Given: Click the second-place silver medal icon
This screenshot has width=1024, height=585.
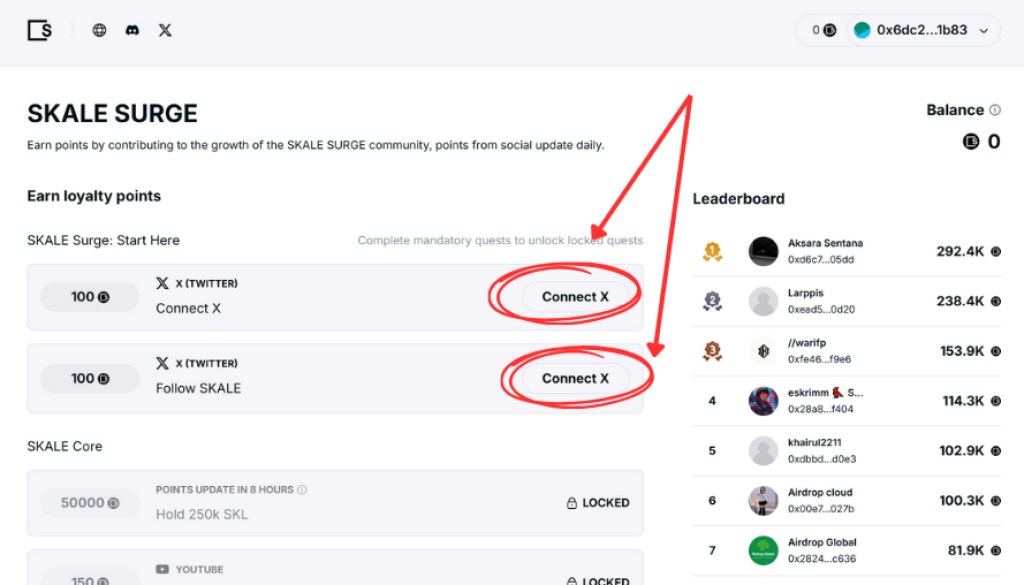Looking at the screenshot, I should coord(712,301).
